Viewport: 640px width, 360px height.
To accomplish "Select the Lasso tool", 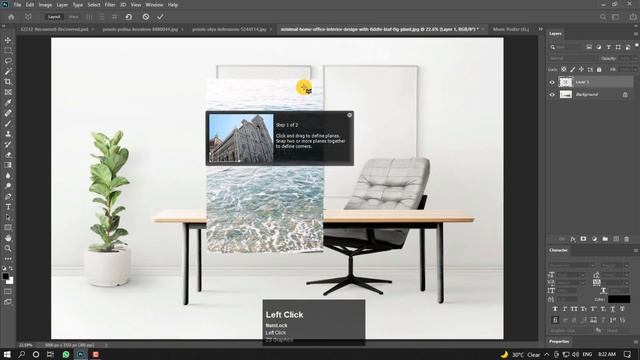I will coord(8,61).
